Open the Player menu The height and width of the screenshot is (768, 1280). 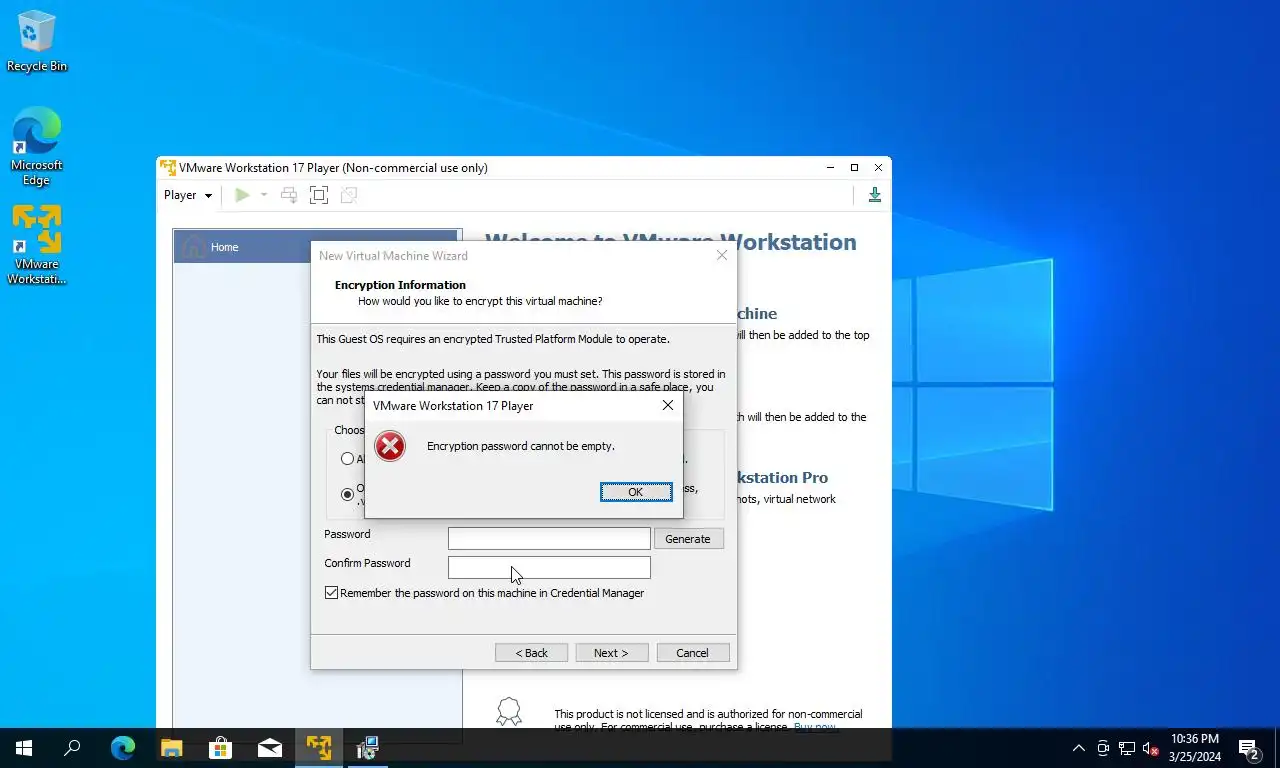coord(188,195)
